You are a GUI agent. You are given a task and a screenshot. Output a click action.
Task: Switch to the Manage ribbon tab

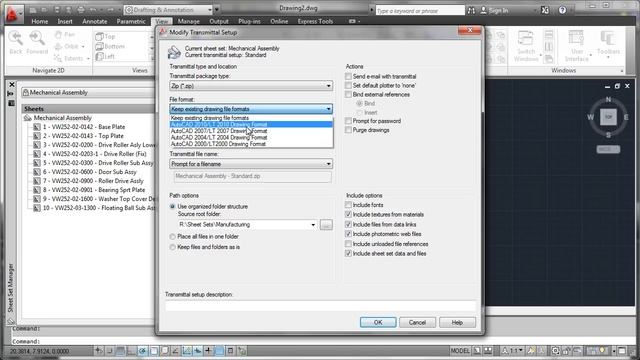189,21
